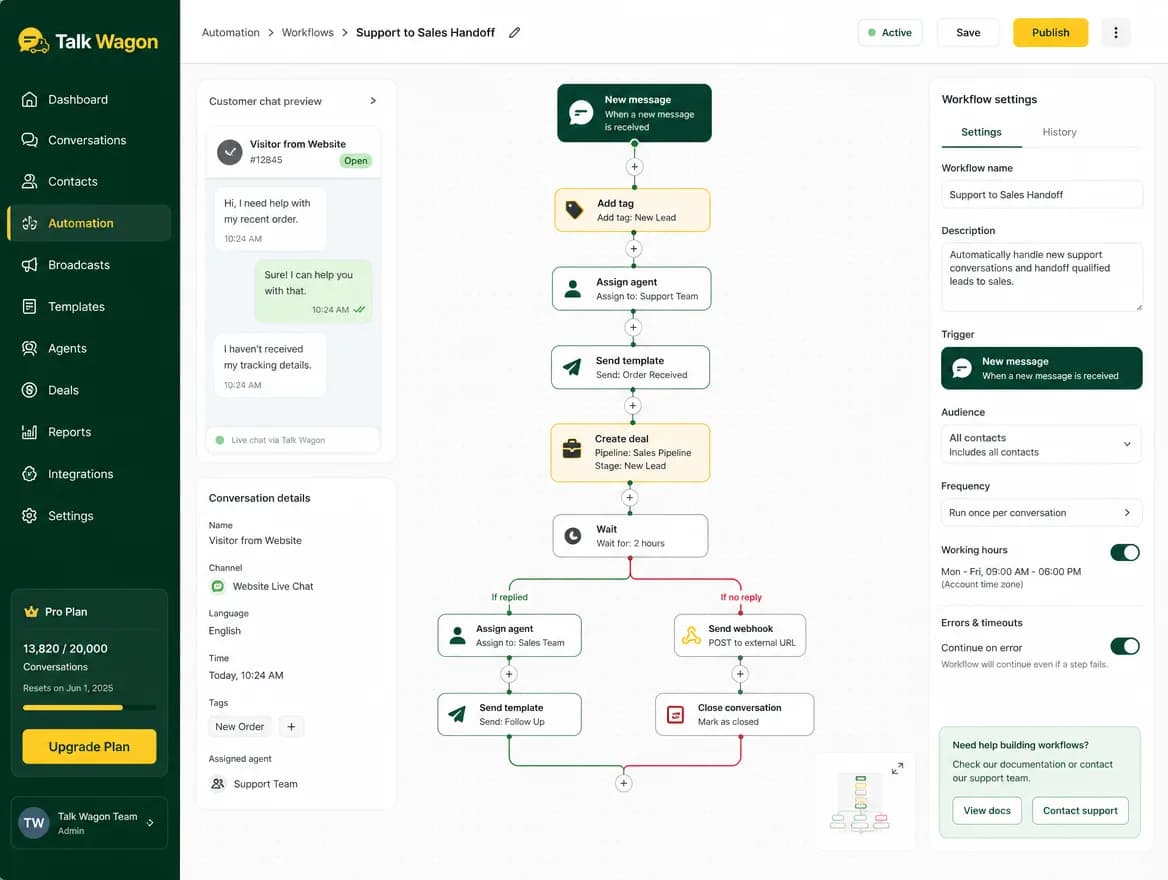Click the Visitor from Website avatar icon
Viewport: 1168px width, 880px height.
[x=229, y=152]
